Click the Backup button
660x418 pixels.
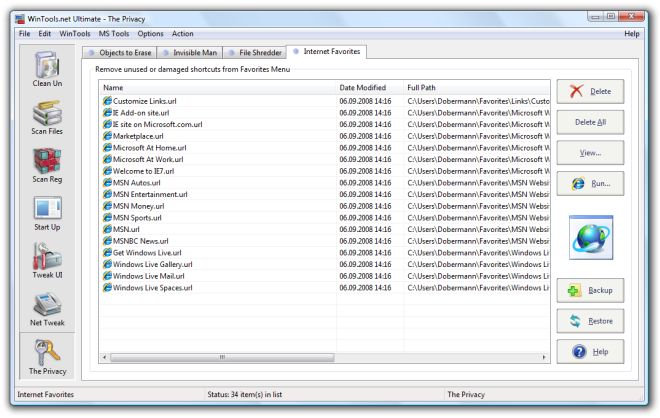(x=590, y=291)
